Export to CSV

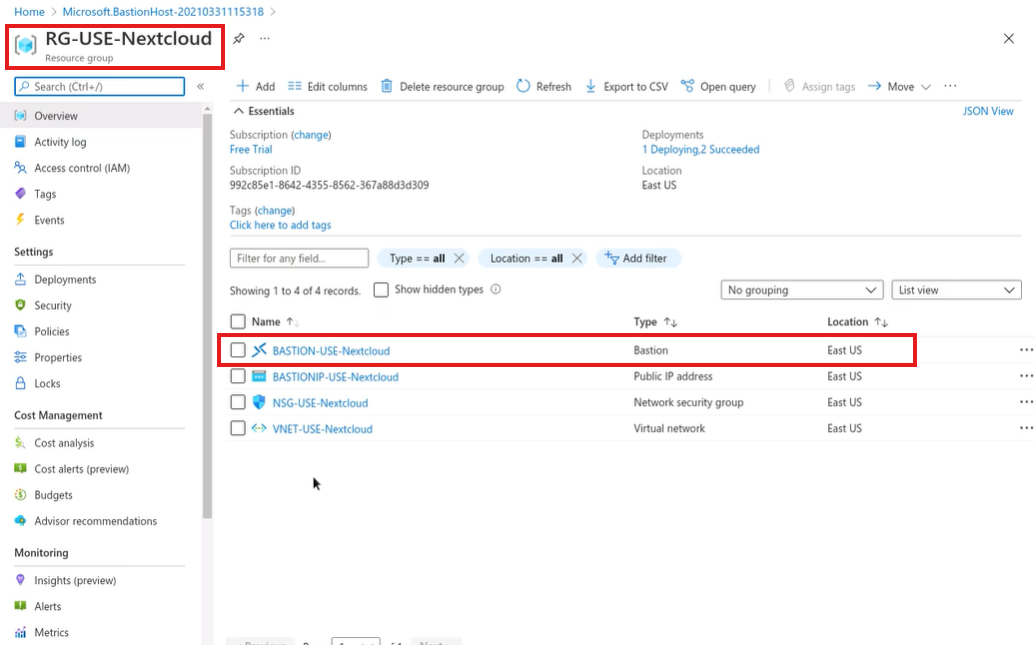click(x=627, y=86)
